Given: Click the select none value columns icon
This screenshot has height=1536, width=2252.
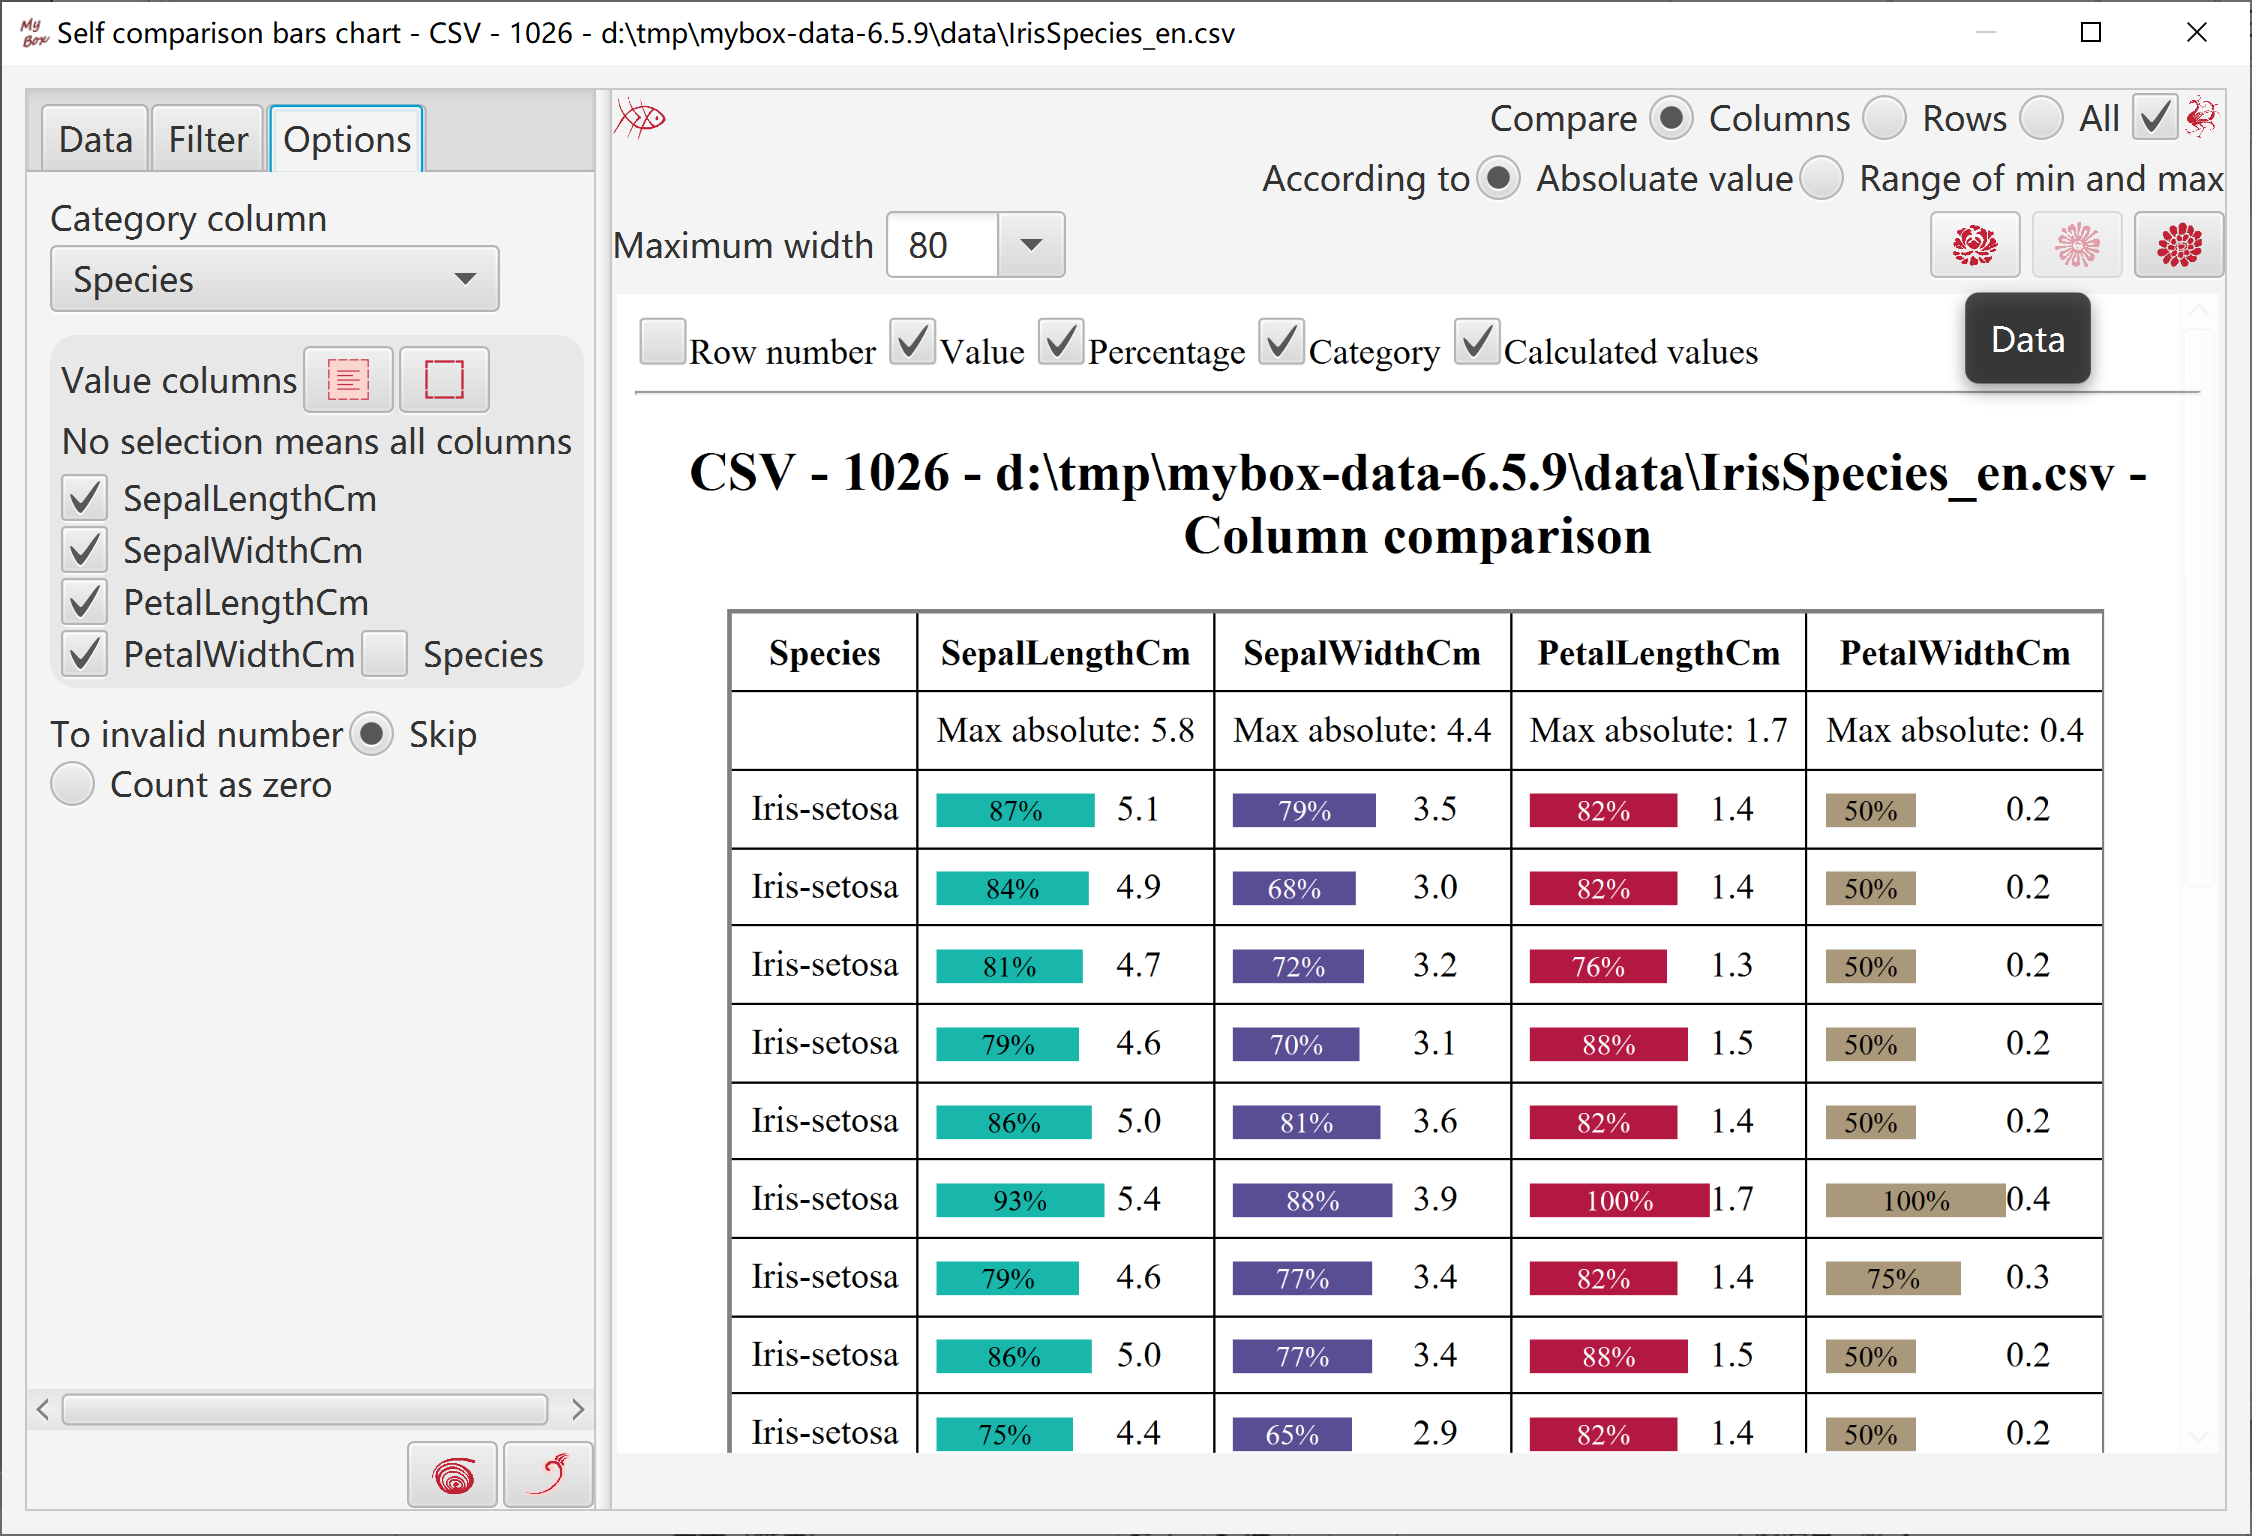Looking at the screenshot, I should pos(444,380).
